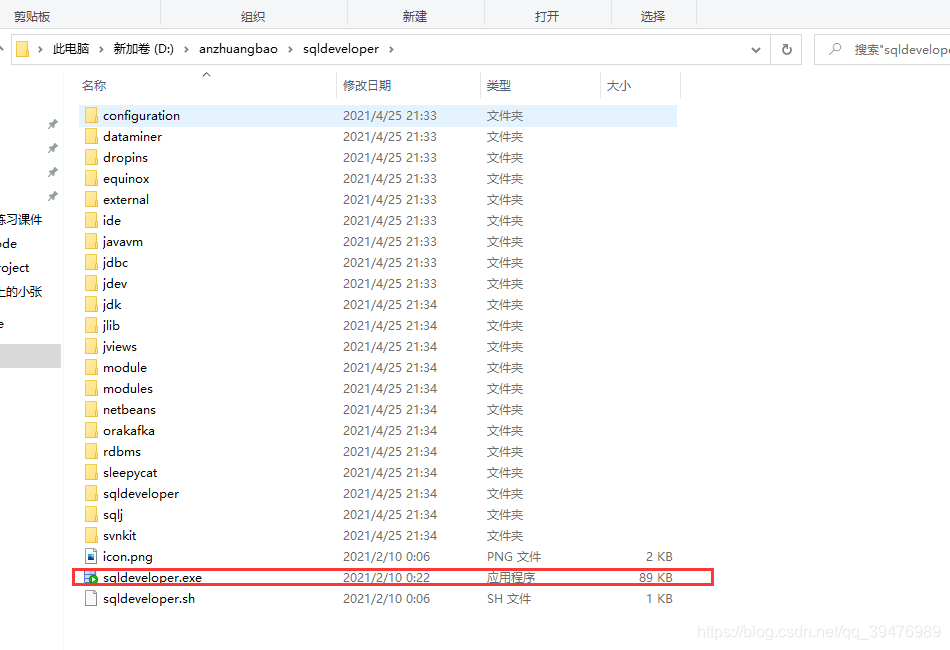Click sqldeveloper in the breadcrumb path

341,49
